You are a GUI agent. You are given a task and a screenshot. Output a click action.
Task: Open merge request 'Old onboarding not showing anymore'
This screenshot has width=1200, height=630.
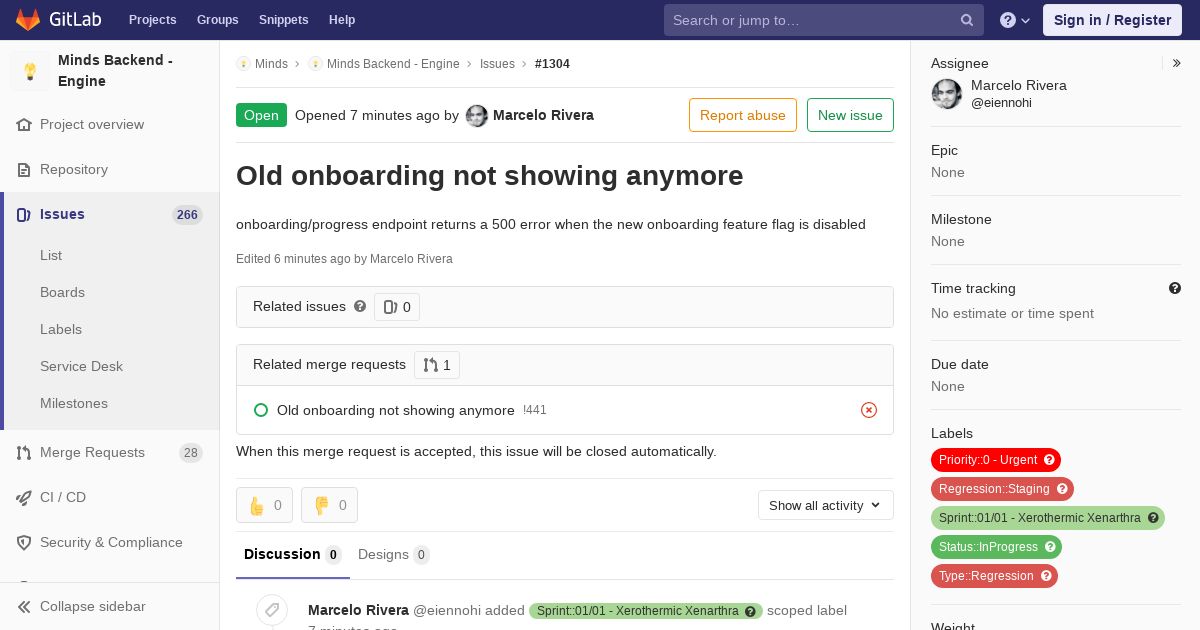(x=396, y=410)
